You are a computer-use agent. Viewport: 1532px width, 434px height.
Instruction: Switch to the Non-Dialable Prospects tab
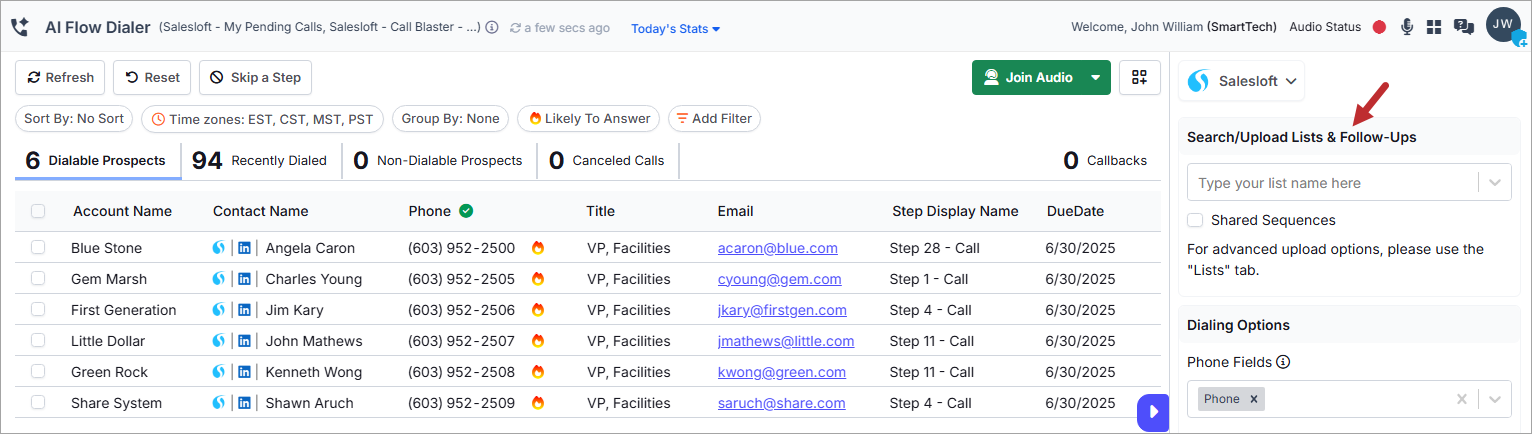[x=438, y=160]
